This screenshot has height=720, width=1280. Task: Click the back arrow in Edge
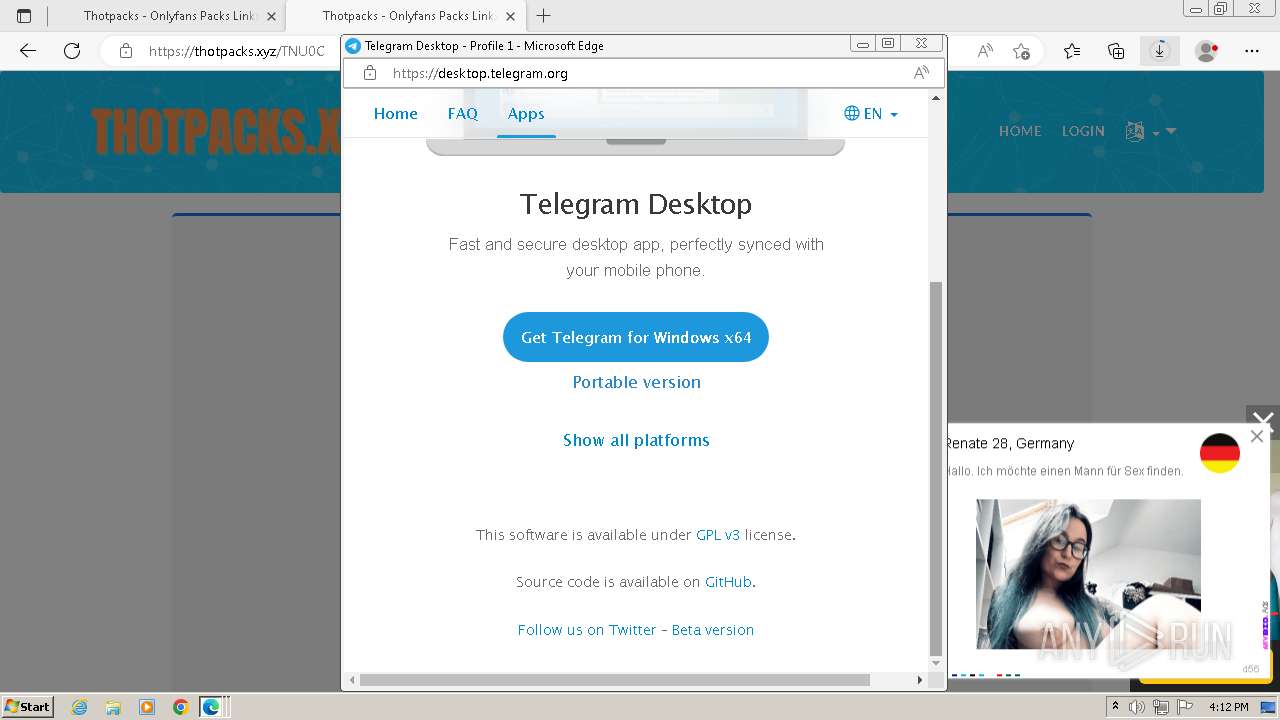(28, 51)
